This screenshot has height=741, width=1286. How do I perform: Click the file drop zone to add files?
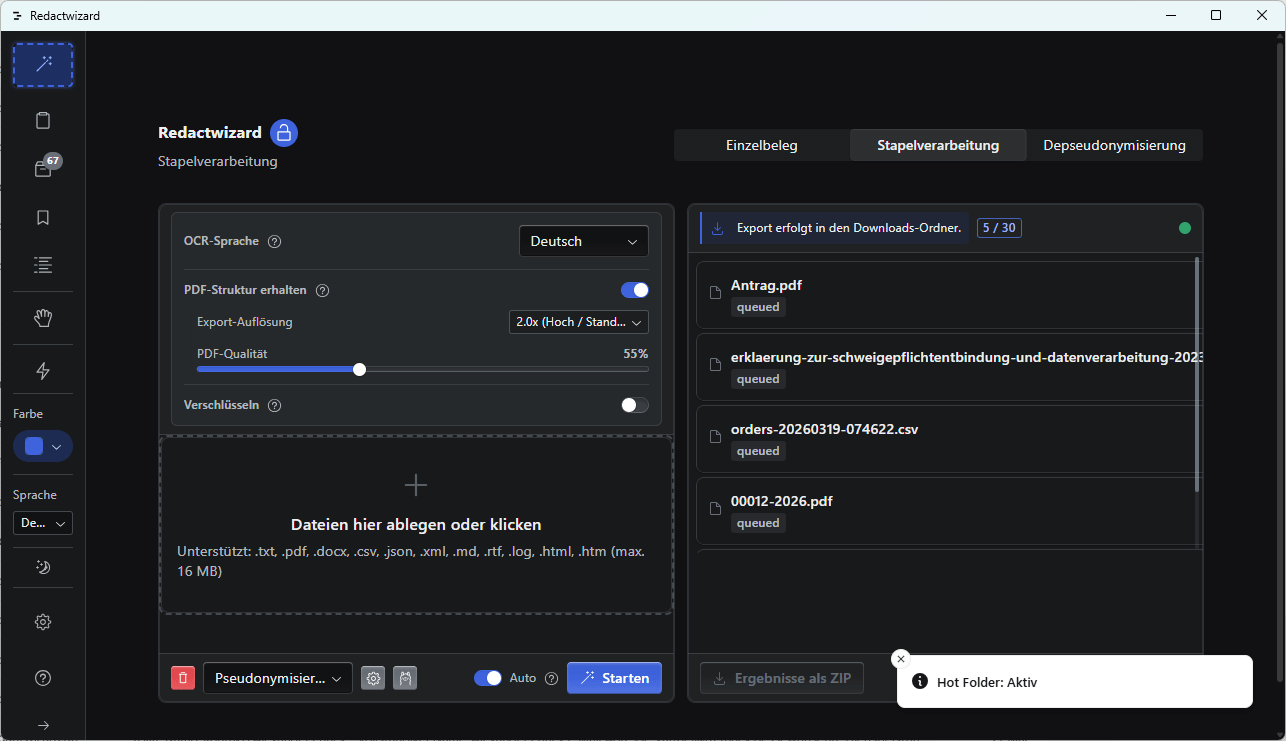click(416, 524)
